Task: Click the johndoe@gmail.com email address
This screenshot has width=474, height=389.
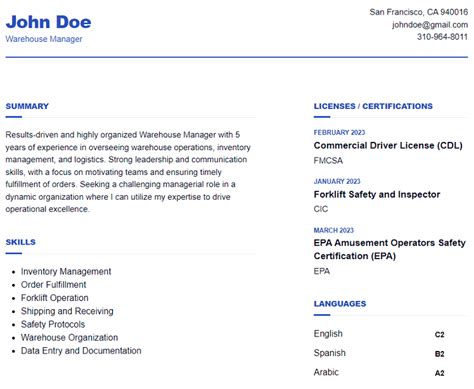Action: point(430,25)
